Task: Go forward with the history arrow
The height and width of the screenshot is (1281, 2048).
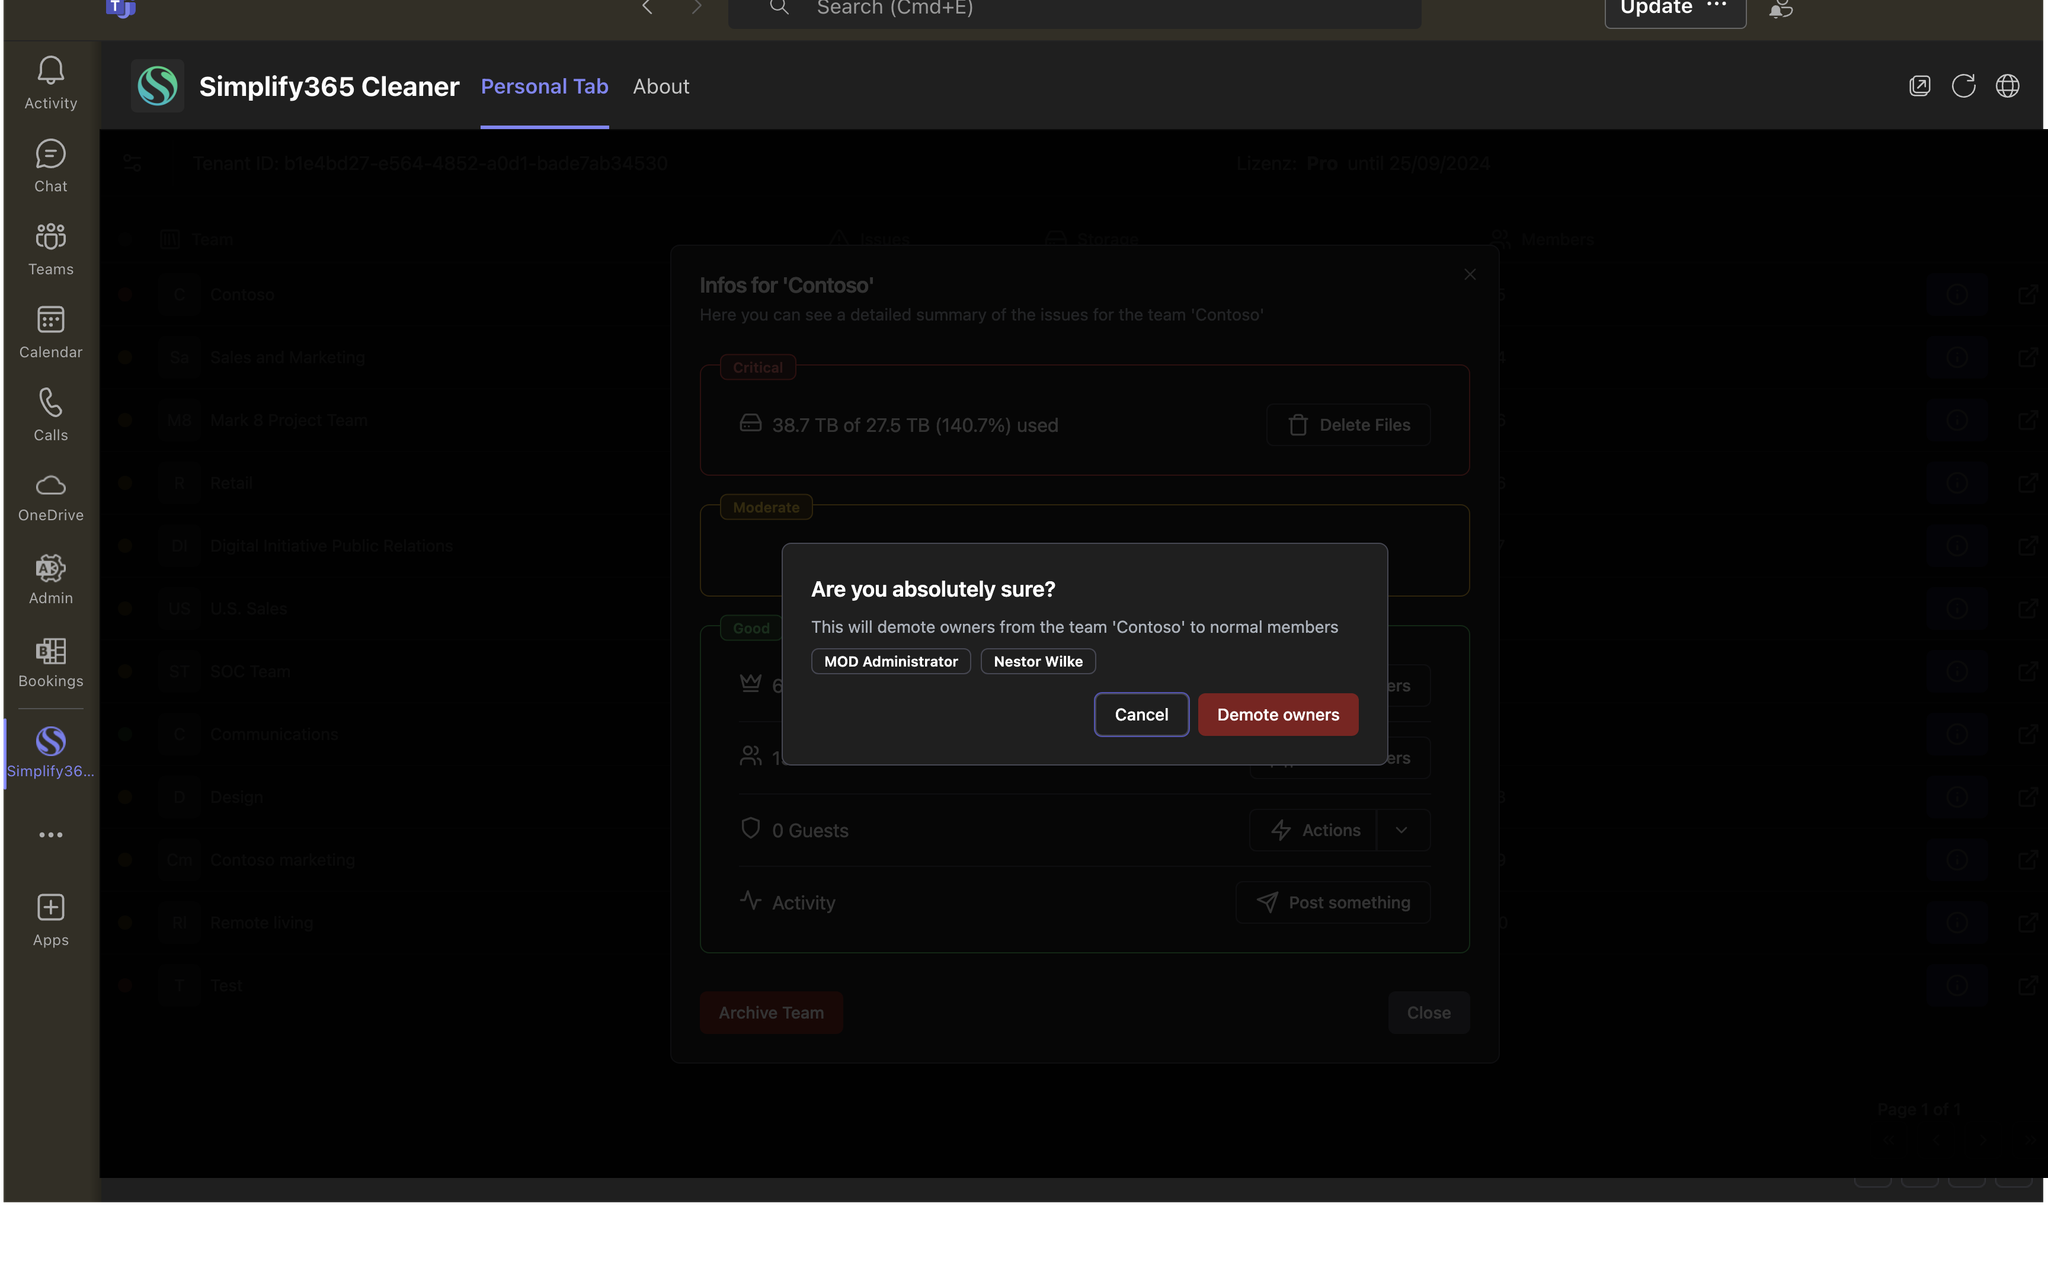Action: tap(697, 8)
